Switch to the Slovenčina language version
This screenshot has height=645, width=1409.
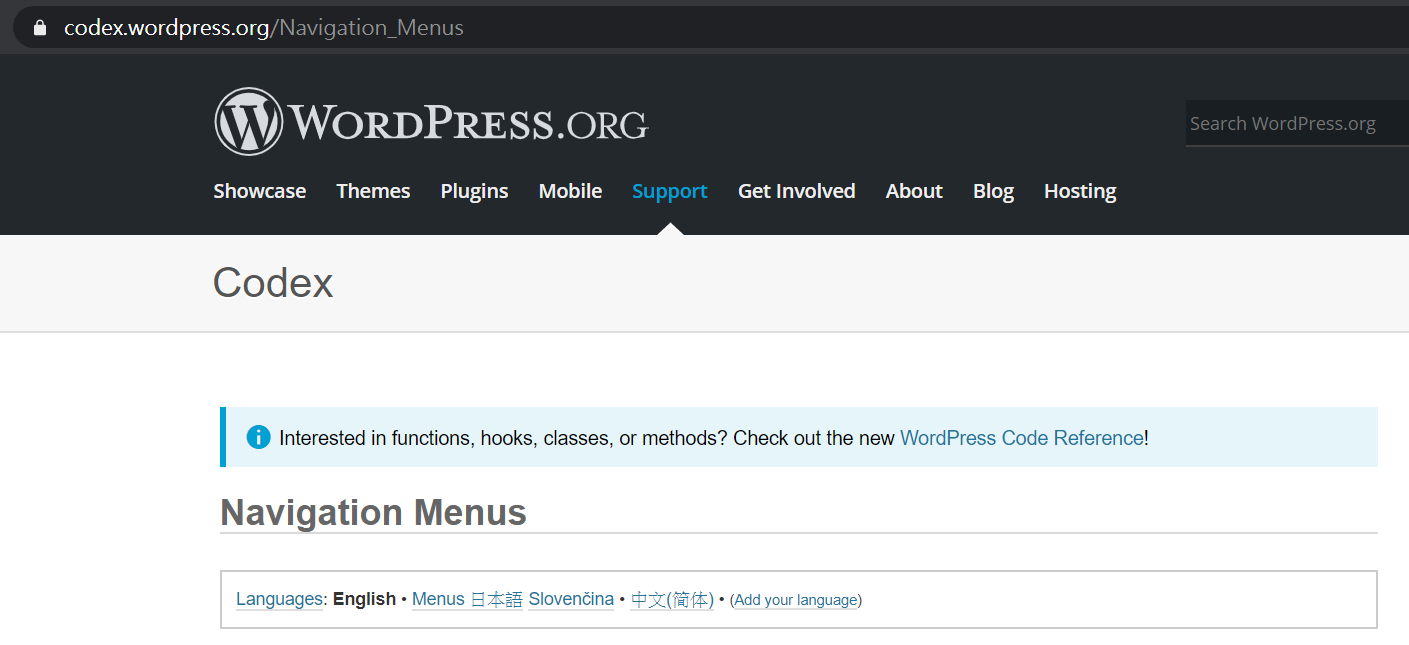pyautogui.click(x=571, y=599)
